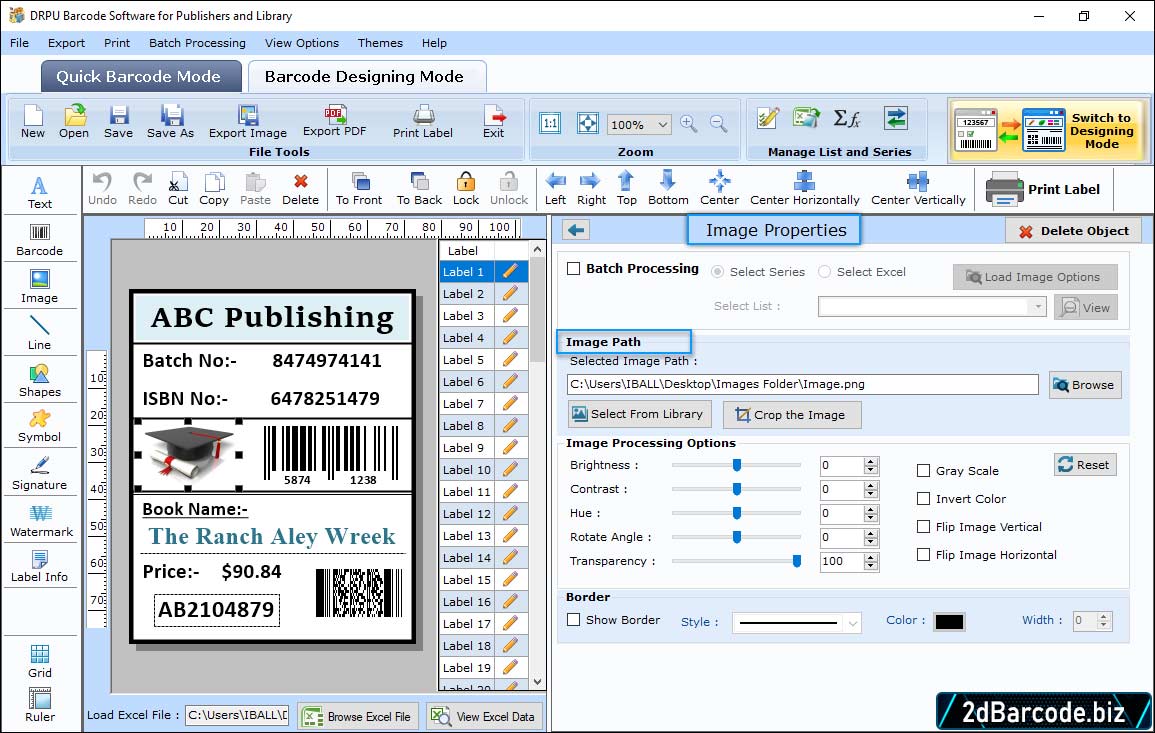Toggle the Ruler display

[40, 705]
